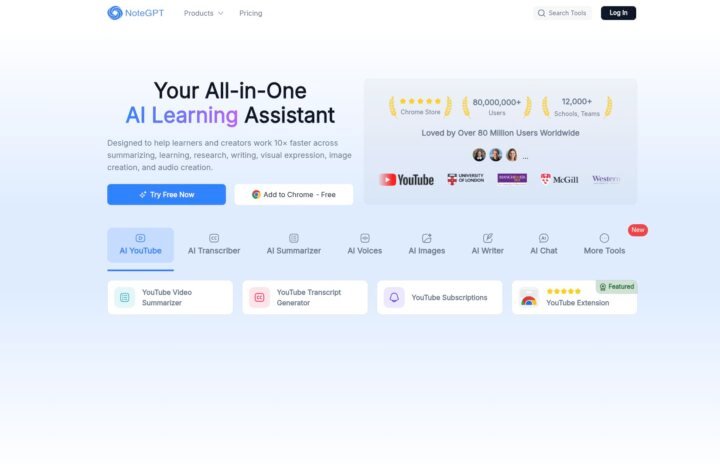Open the YouTube Transcript Generator card
Image resolution: width=720 pixels, height=471 pixels.
[305, 297]
